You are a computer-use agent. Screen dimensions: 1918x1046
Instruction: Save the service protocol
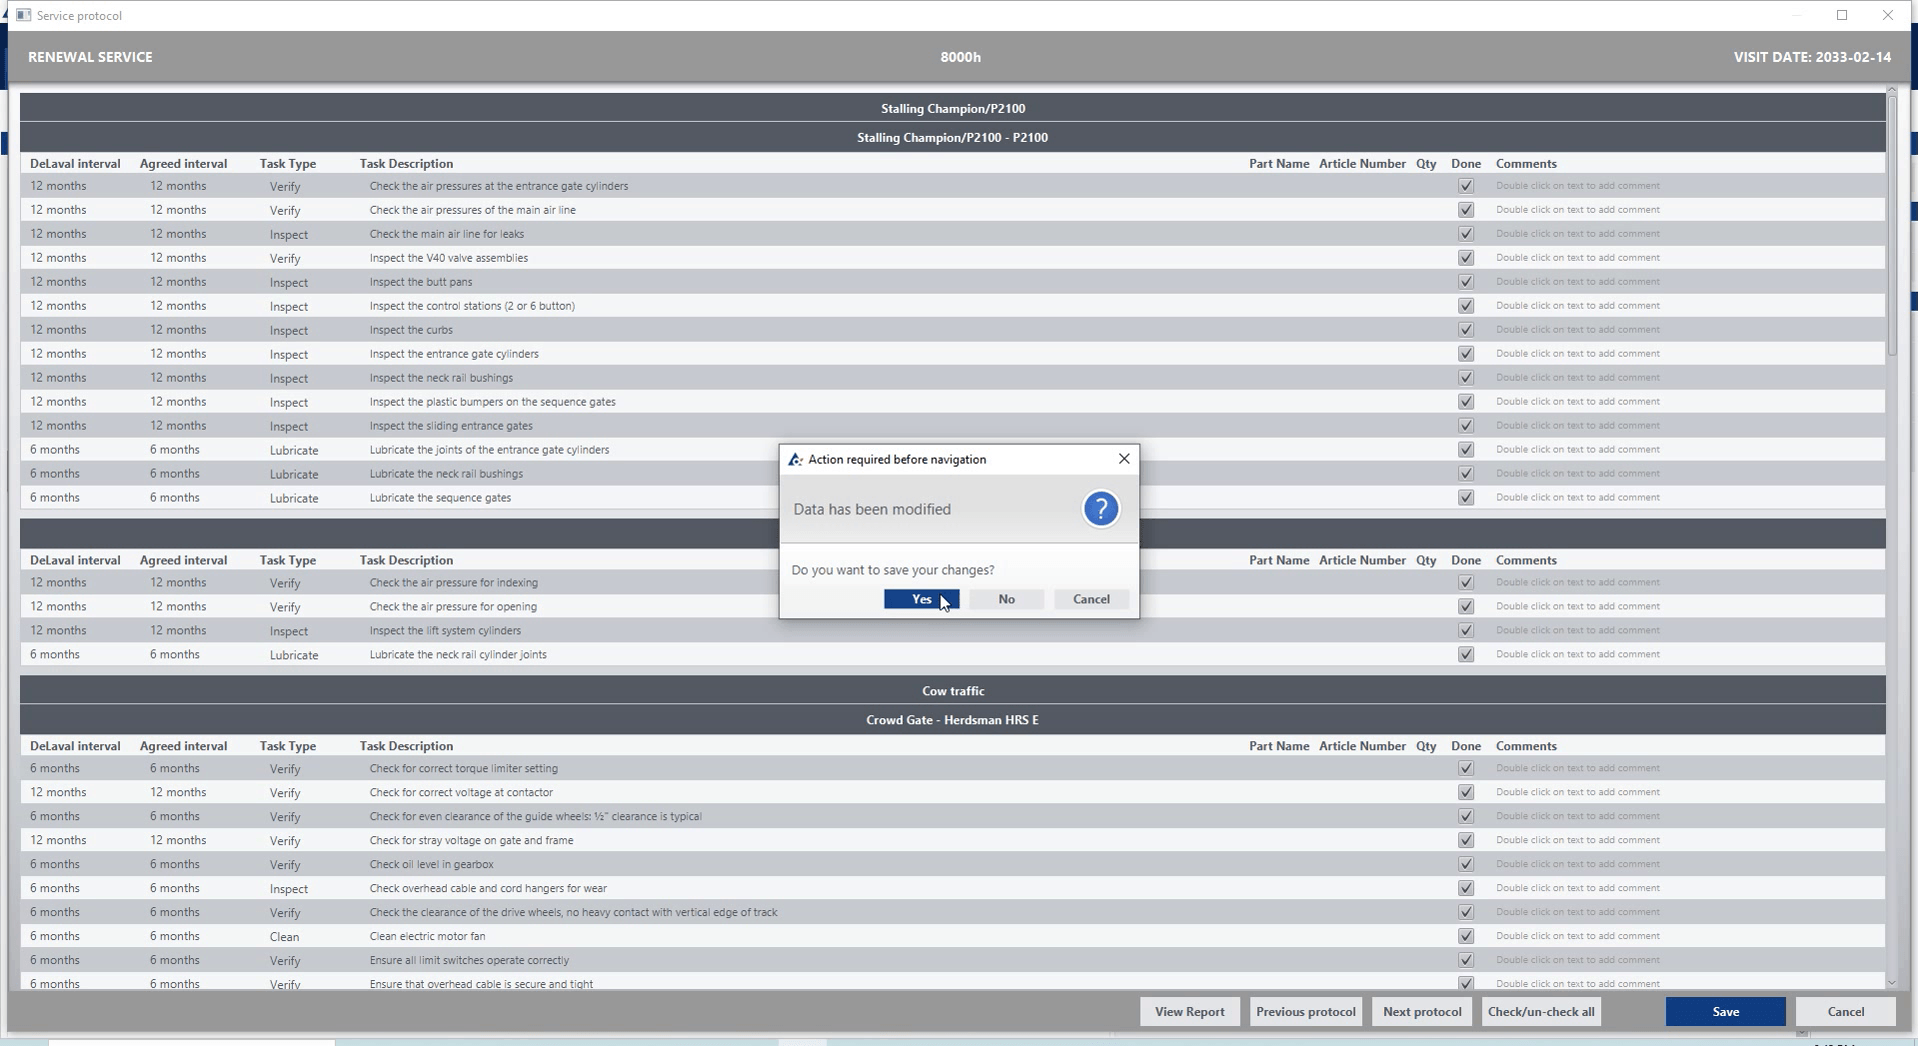1725,1011
